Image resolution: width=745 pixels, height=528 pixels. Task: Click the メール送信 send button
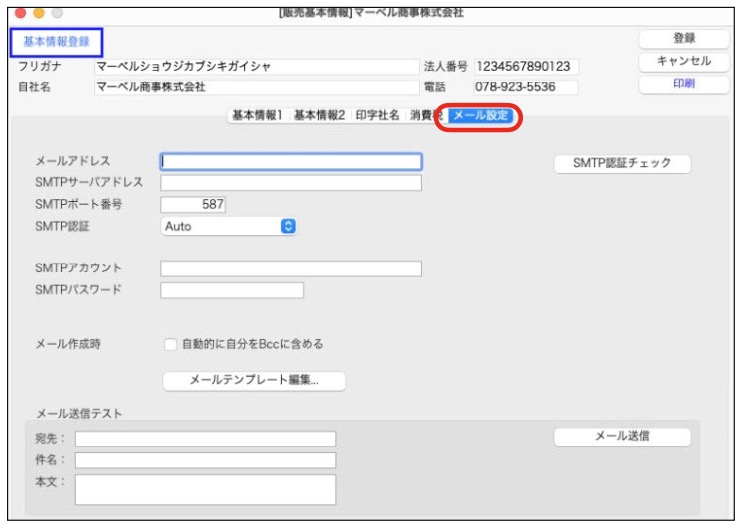pos(622,436)
